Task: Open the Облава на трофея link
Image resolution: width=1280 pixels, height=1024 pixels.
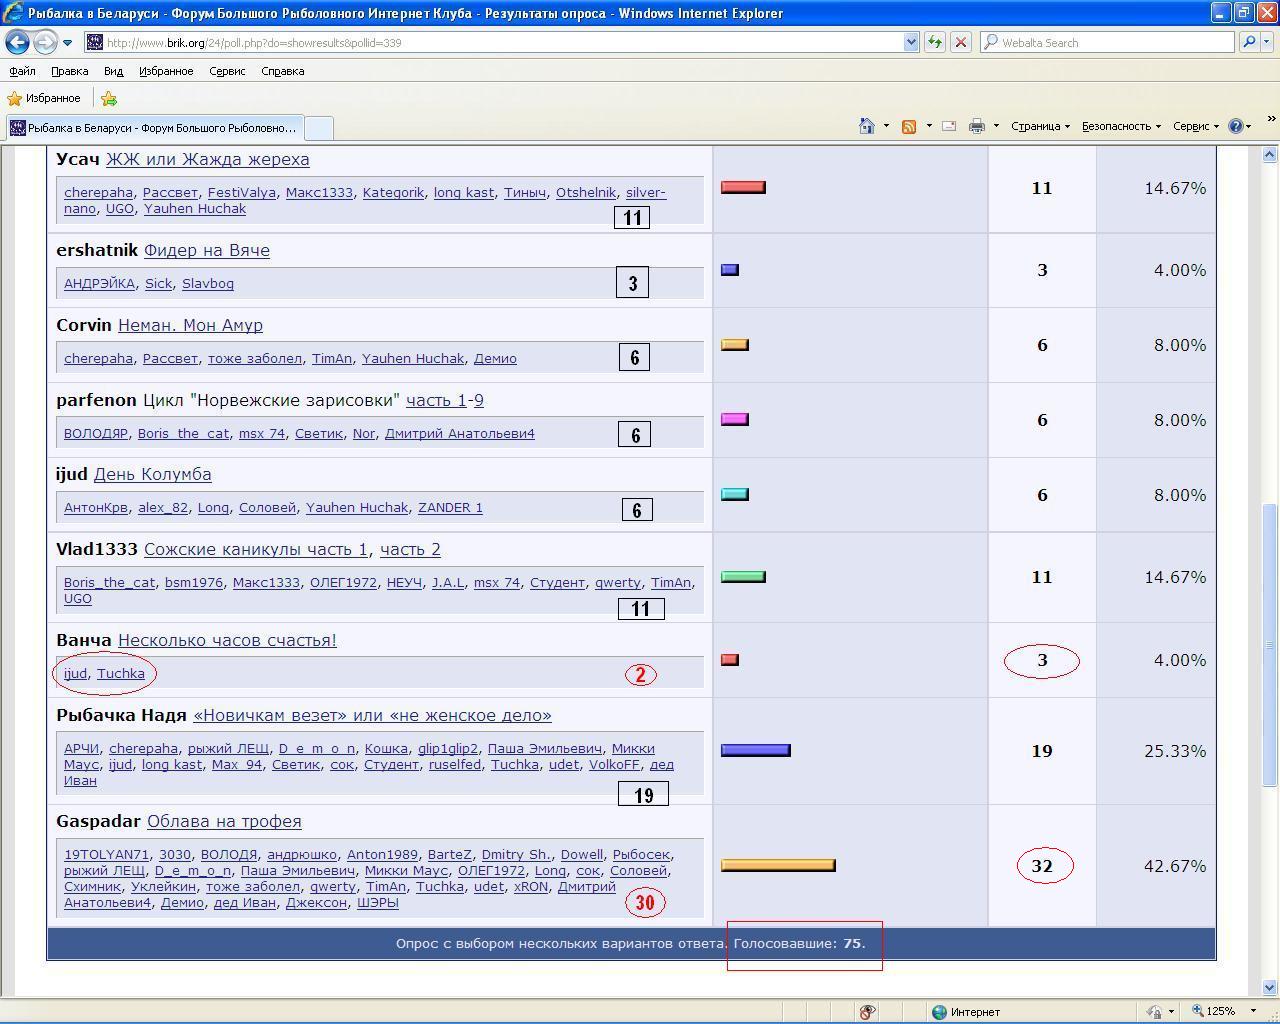Action: click(x=224, y=821)
